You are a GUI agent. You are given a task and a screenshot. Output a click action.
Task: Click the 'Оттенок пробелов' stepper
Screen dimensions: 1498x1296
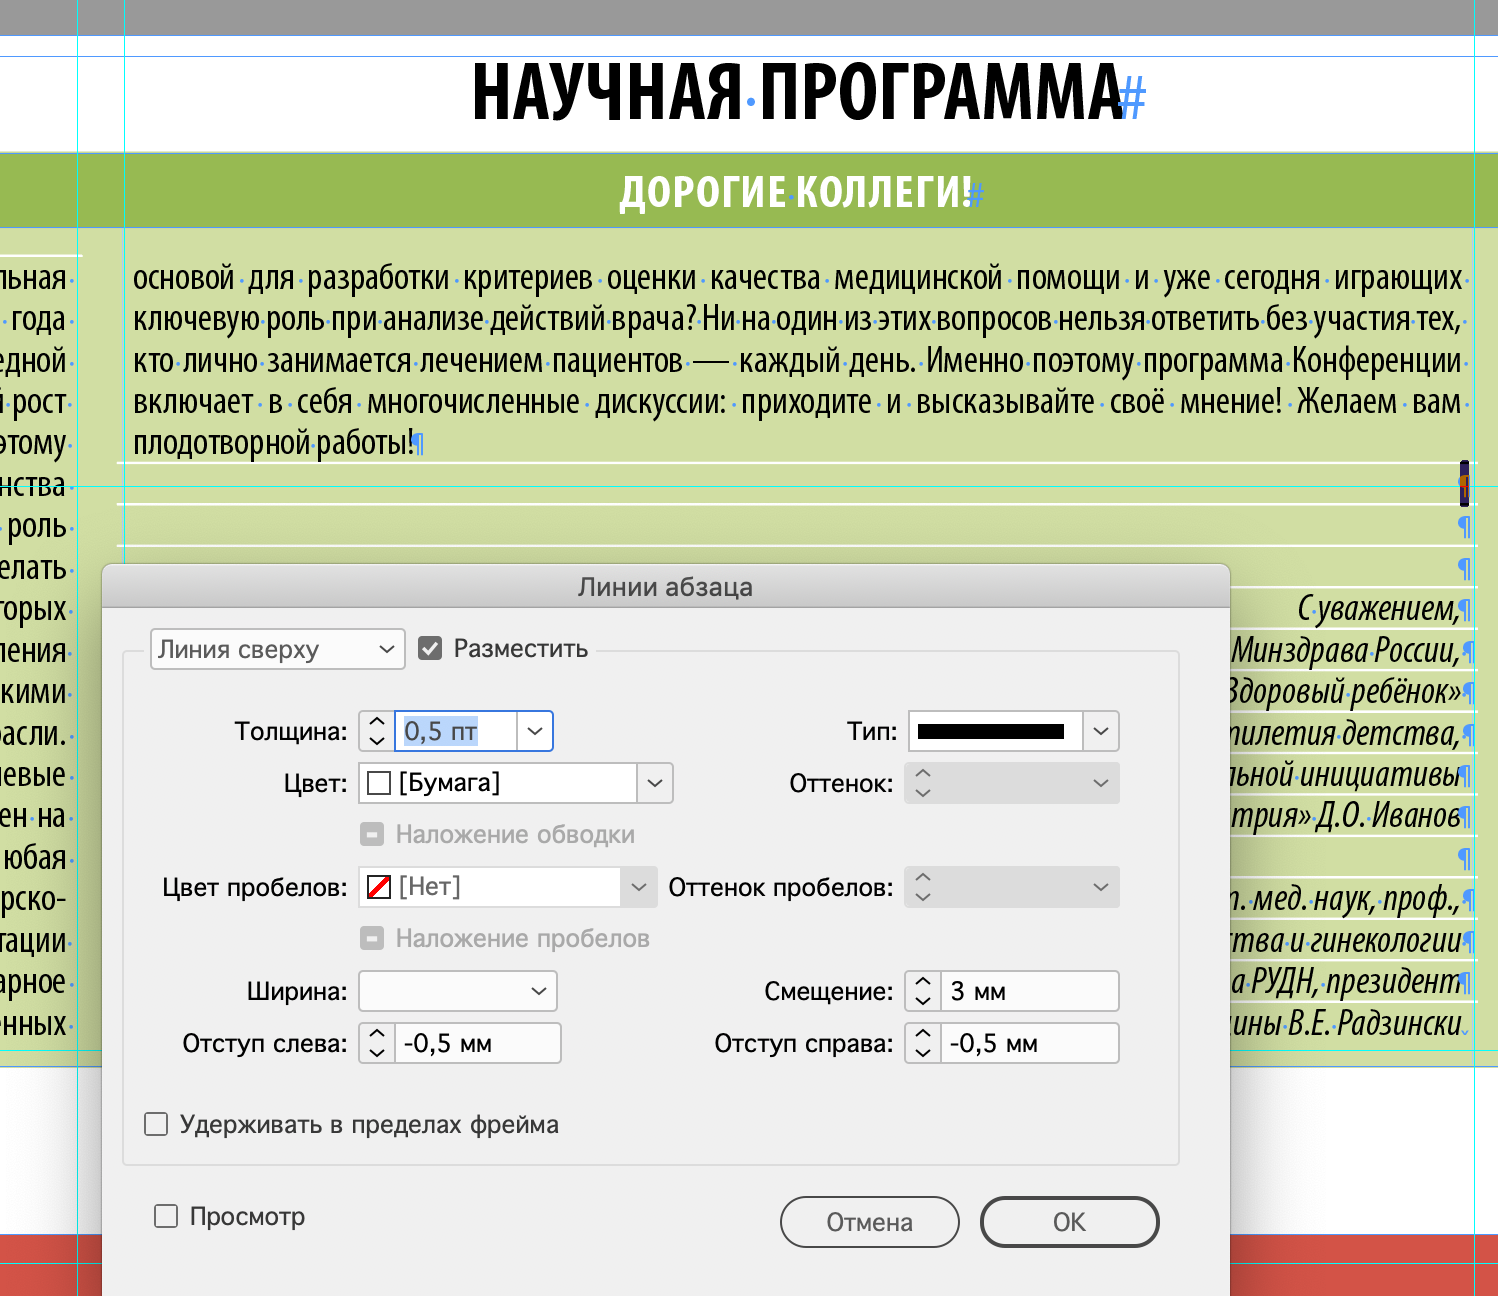click(x=923, y=887)
